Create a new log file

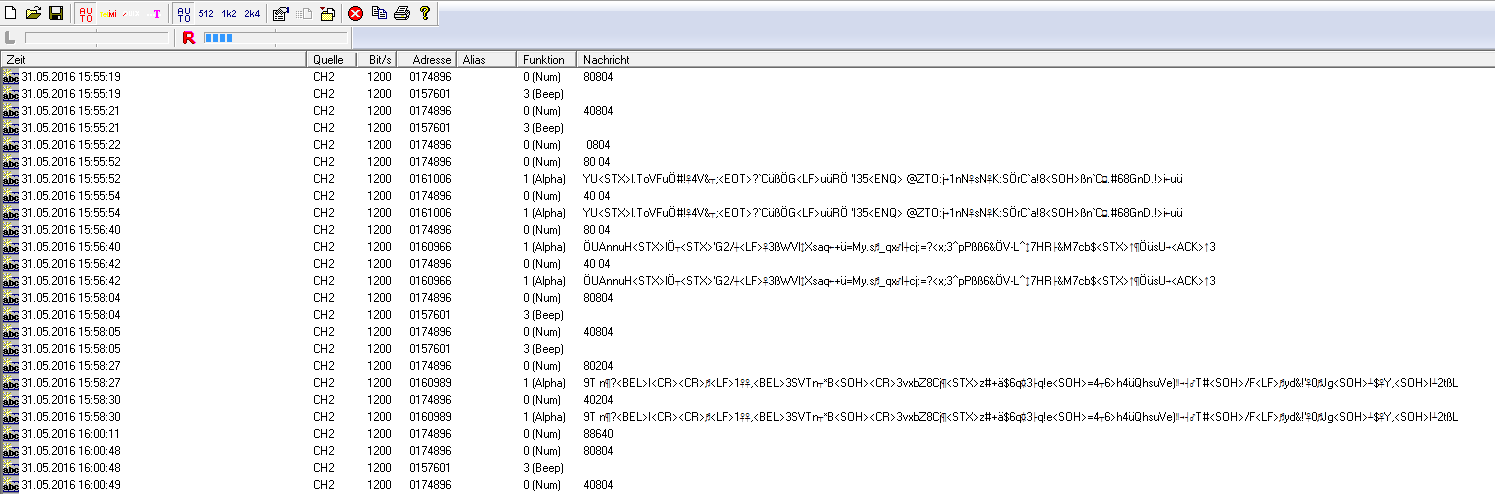(11, 13)
